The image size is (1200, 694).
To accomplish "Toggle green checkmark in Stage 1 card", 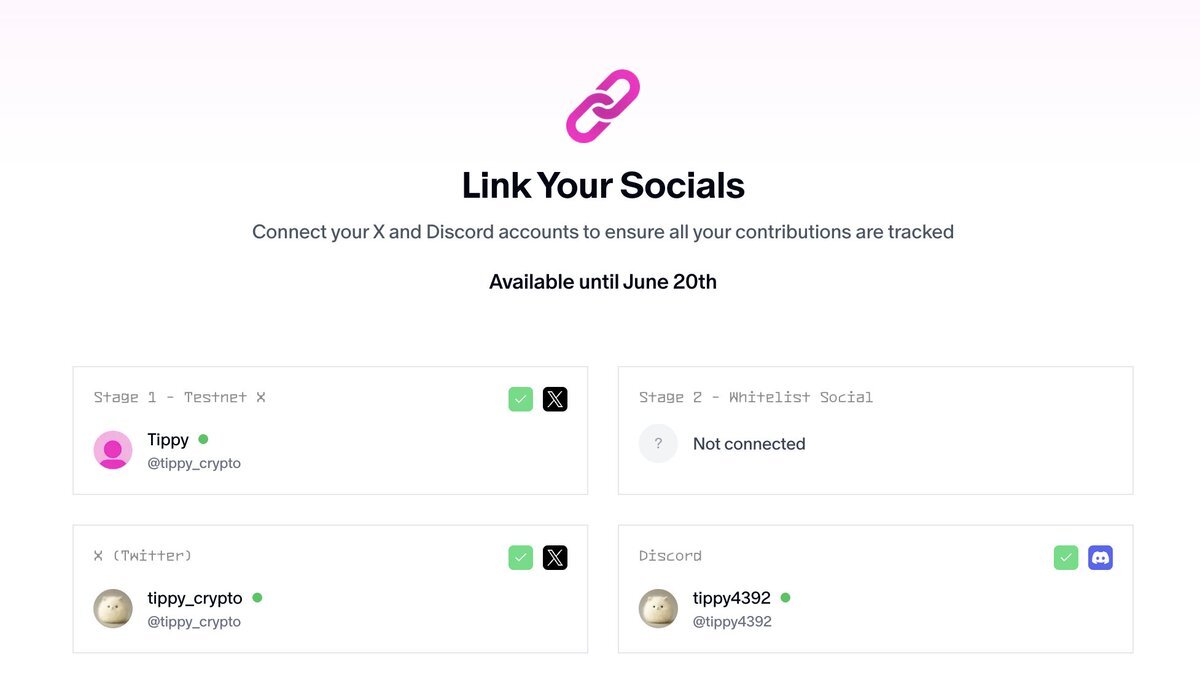I will click(521, 400).
